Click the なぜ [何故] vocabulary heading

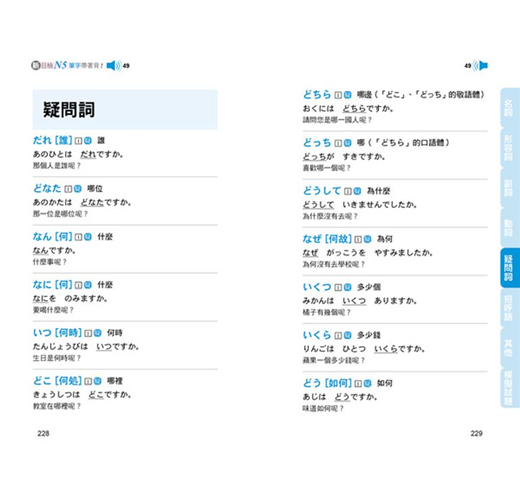327,239
